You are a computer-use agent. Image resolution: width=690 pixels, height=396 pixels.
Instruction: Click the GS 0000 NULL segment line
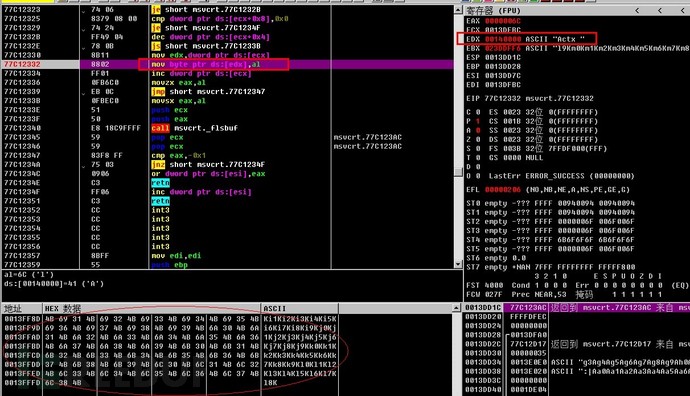click(516, 158)
